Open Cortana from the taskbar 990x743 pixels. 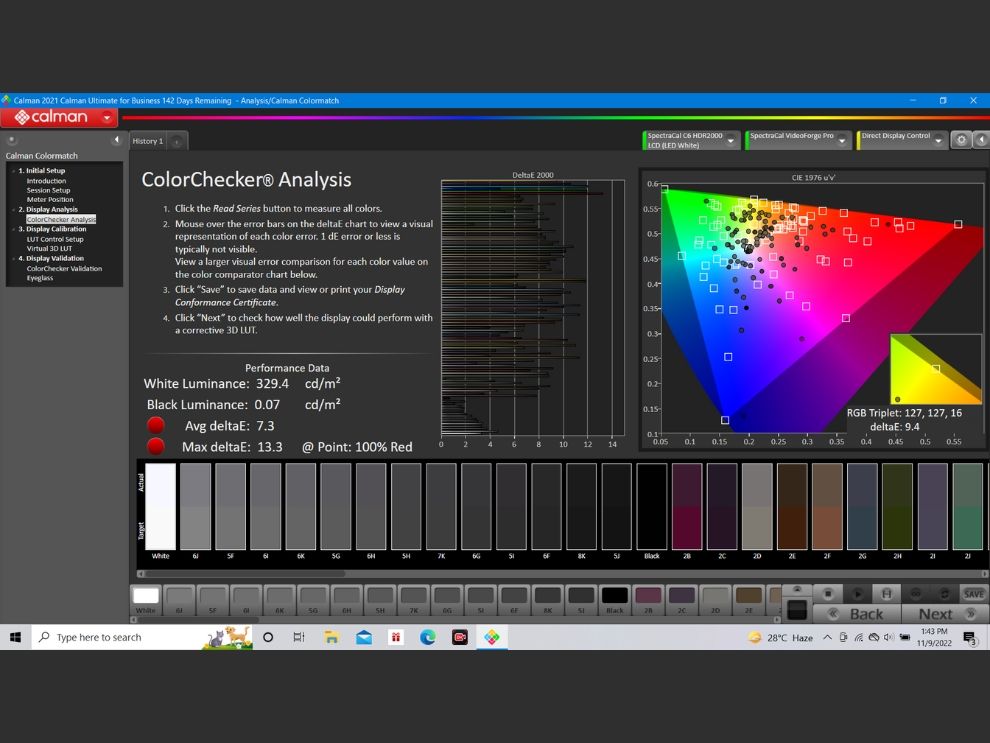coord(268,638)
